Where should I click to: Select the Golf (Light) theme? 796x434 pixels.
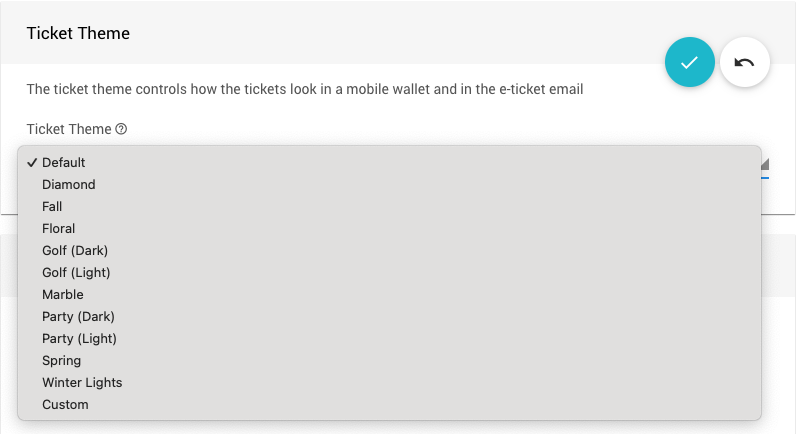click(x=76, y=272)
